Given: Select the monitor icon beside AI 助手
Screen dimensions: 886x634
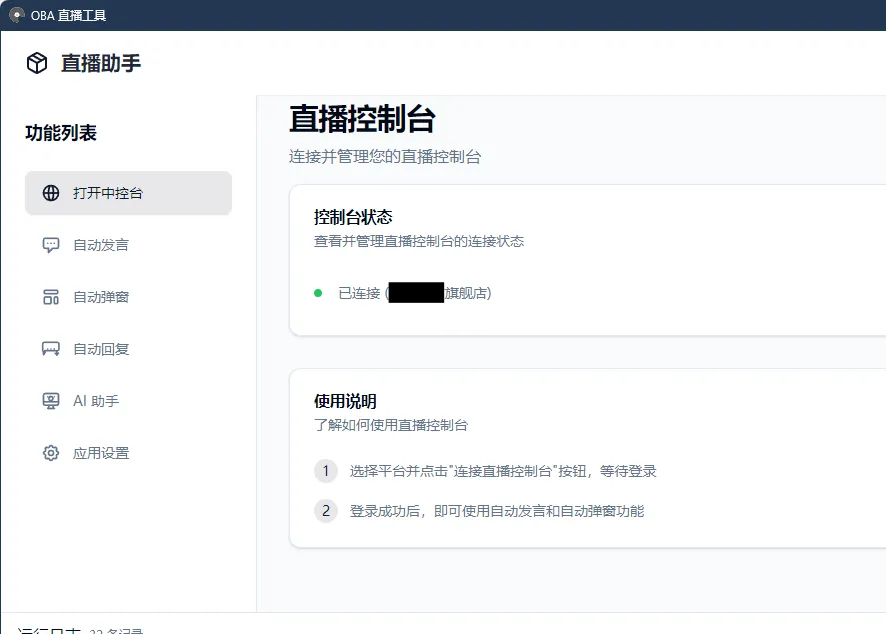Looking at the screenshot, I should [50, 400].
